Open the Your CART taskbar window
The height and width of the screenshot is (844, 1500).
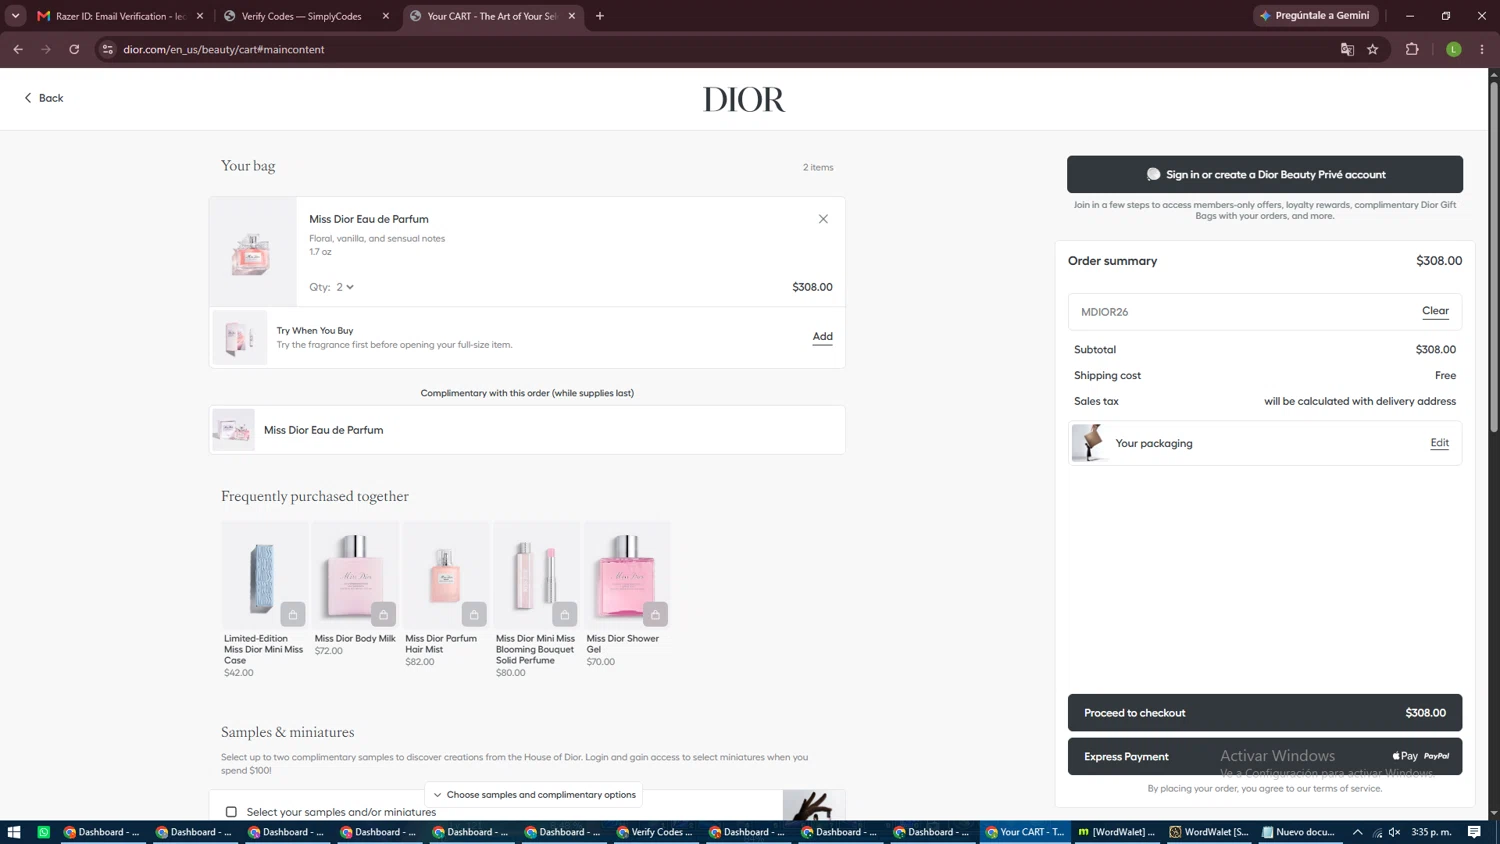pyautogui.click(x=1025, y=832)
